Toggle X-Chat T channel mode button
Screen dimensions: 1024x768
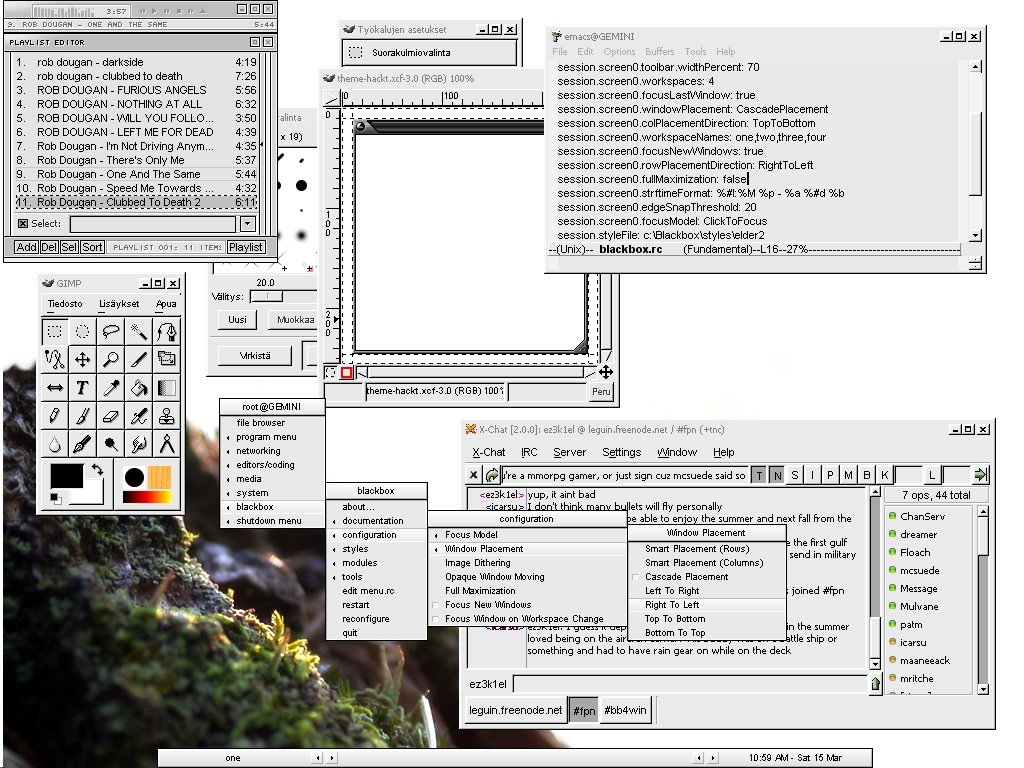coord(759,475)
